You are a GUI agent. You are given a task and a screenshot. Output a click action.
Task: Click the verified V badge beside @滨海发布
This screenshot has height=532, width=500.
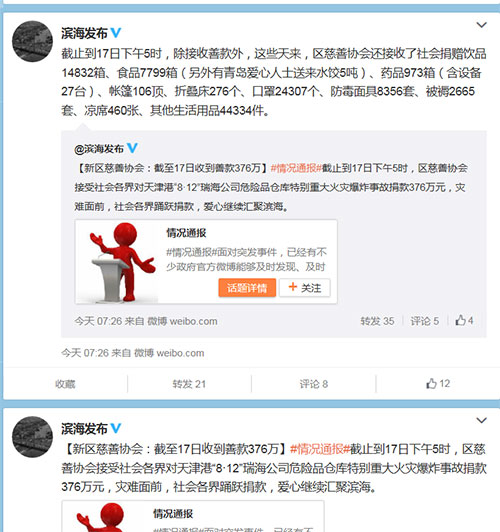pyautogui.click(x=132, y=148)
